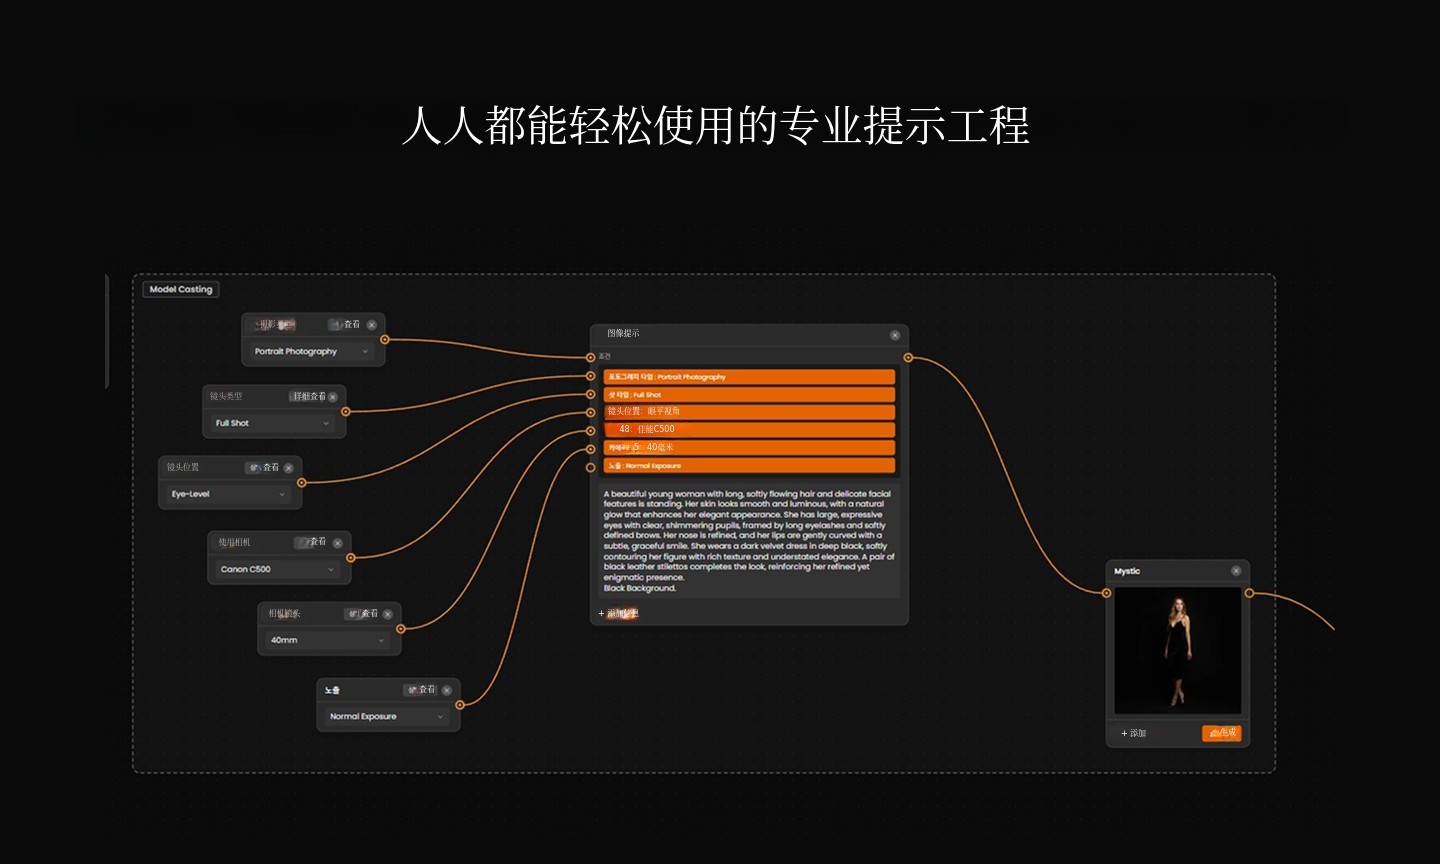Image resolution: width=1440 pixels, height=864 pixels.
Task: Expand the Full Shot dropdown
Action: (273, 423)
